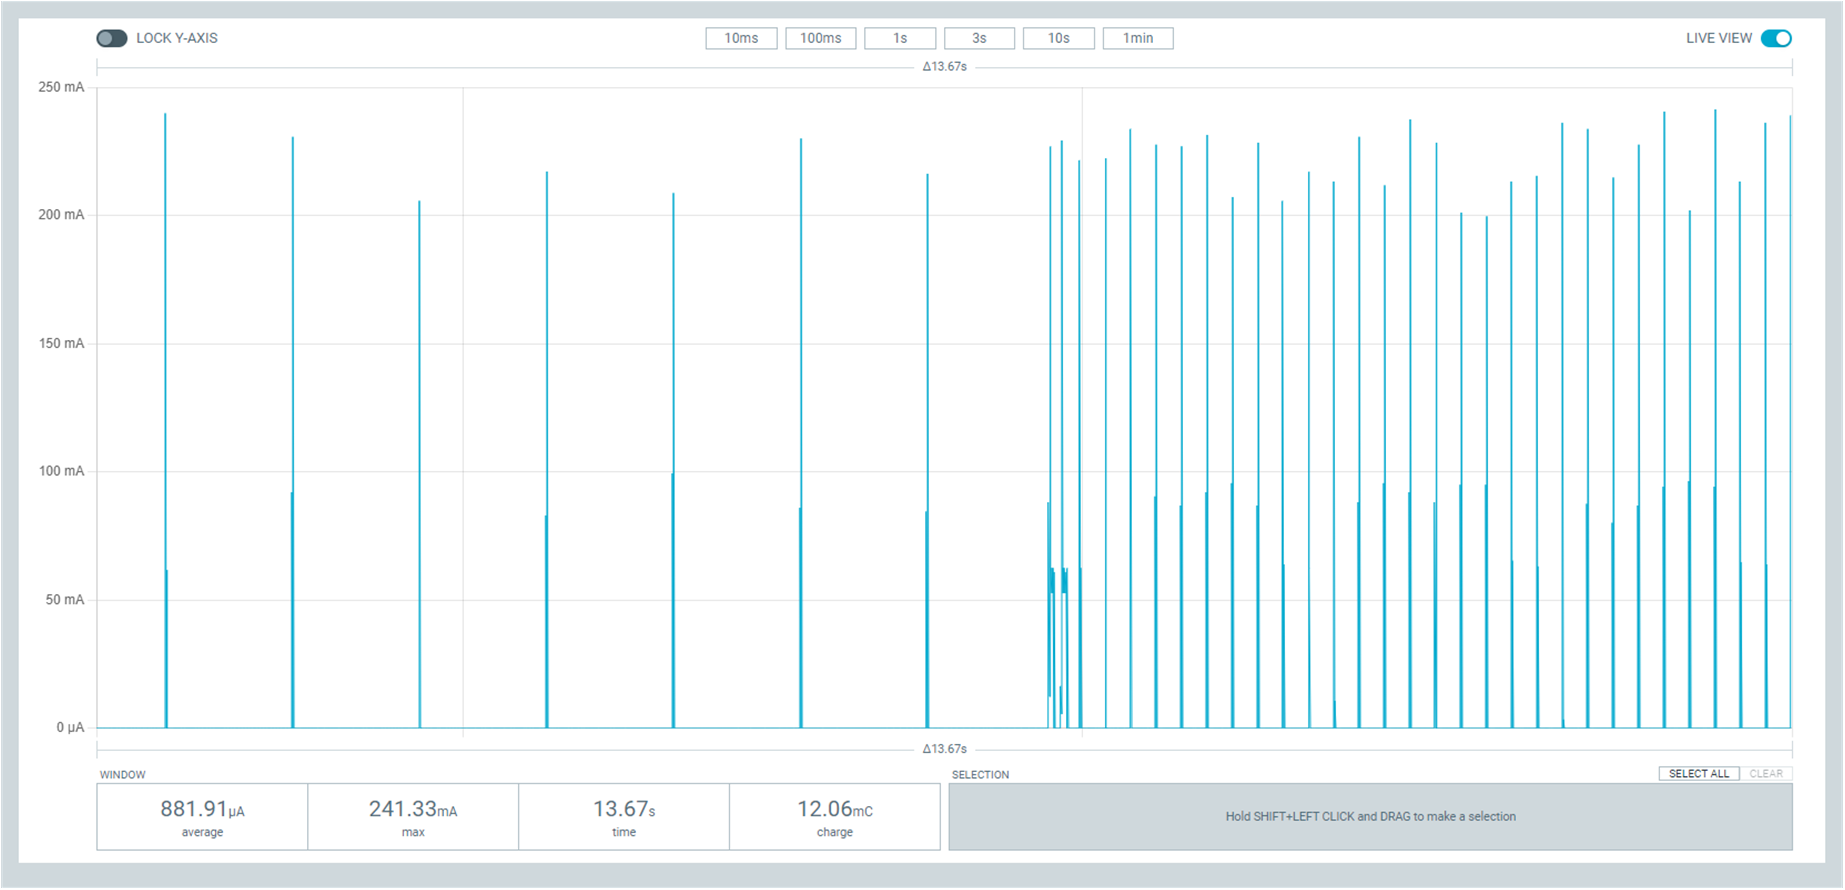Choose the 10s time window
Image resolution: width=1845 pixels, height=890 pixels.
click(x=1058, y=38)
